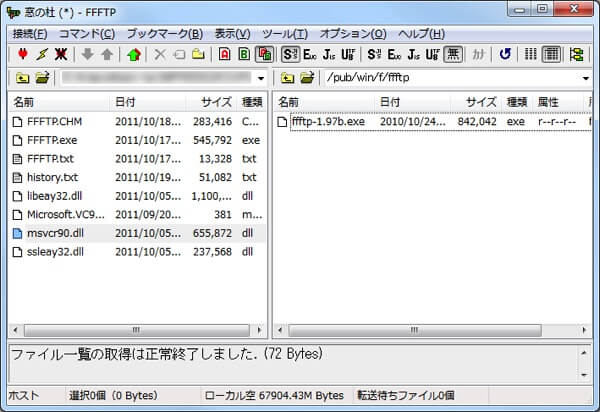This screenshot has height=412, width=600.
Task: Open the 接続(F) menu
Action: tap(30, 34)
